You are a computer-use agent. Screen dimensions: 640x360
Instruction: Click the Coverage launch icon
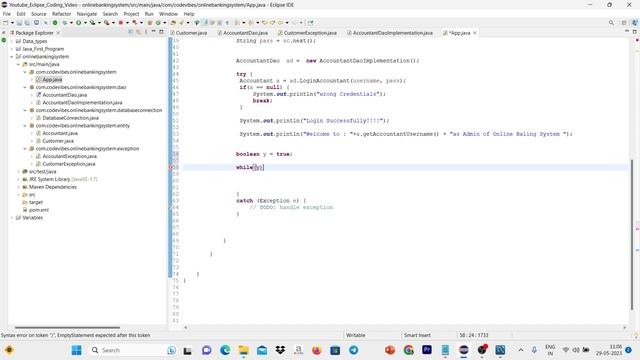pyautogui.click(x=92, y=23)
